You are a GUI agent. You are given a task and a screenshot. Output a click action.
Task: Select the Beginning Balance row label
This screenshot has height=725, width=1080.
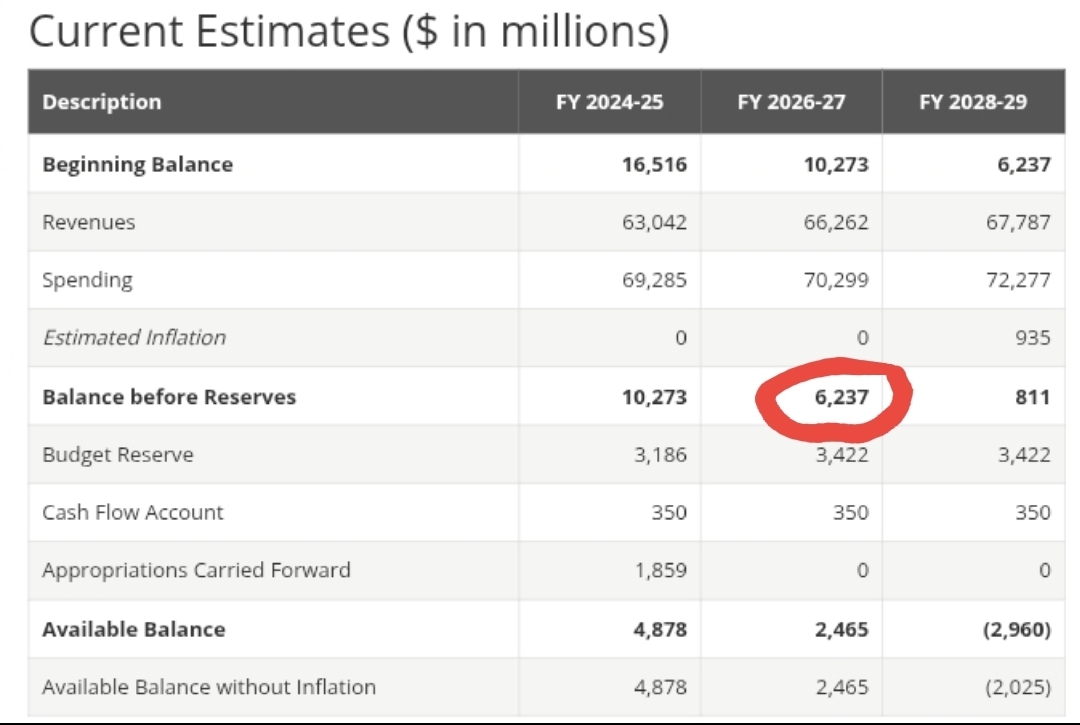pyautogui.click(x=137, y=164)
